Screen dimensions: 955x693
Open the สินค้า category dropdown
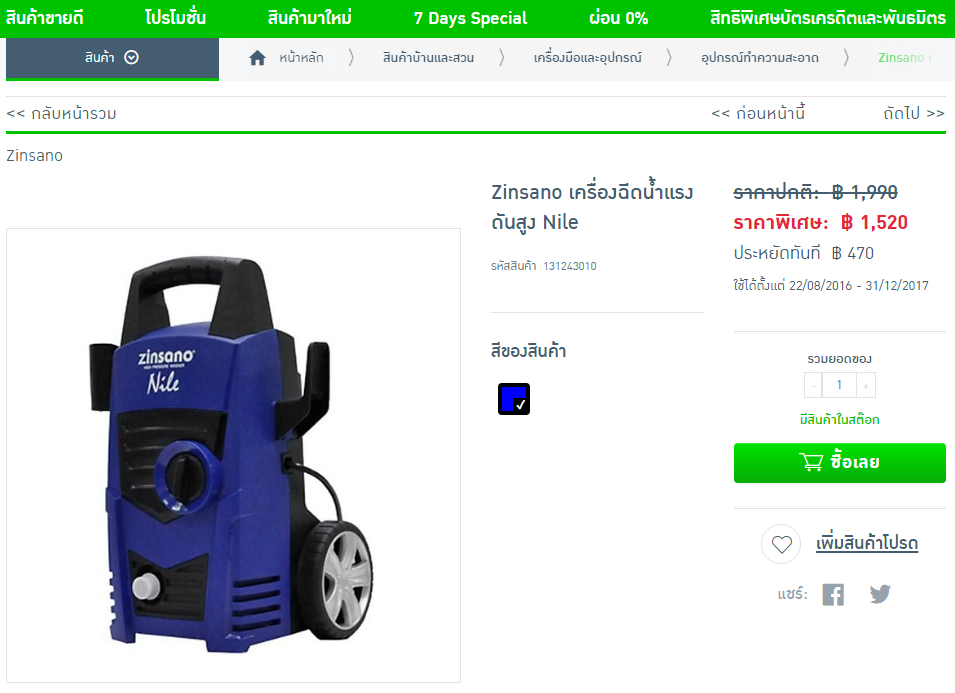click(112, 58)
